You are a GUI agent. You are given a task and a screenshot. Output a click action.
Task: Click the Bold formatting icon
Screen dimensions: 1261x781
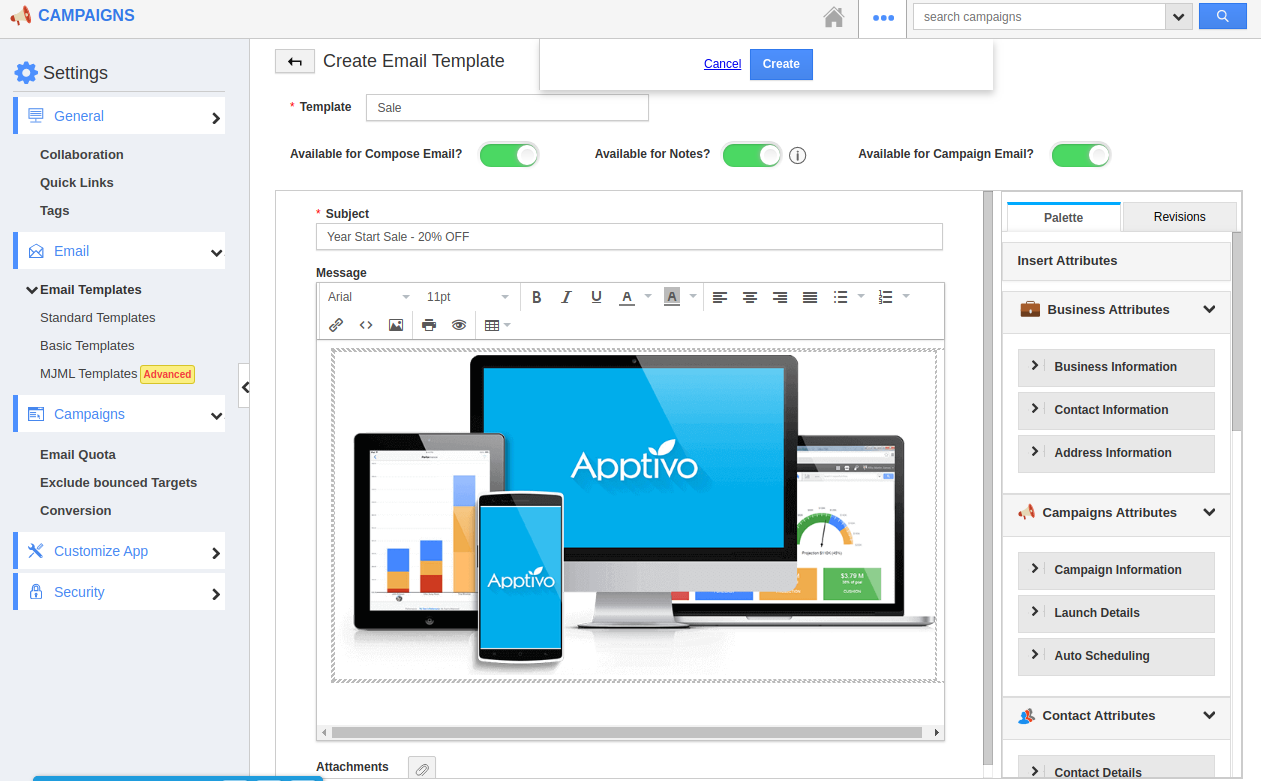[x=537, y=297]
